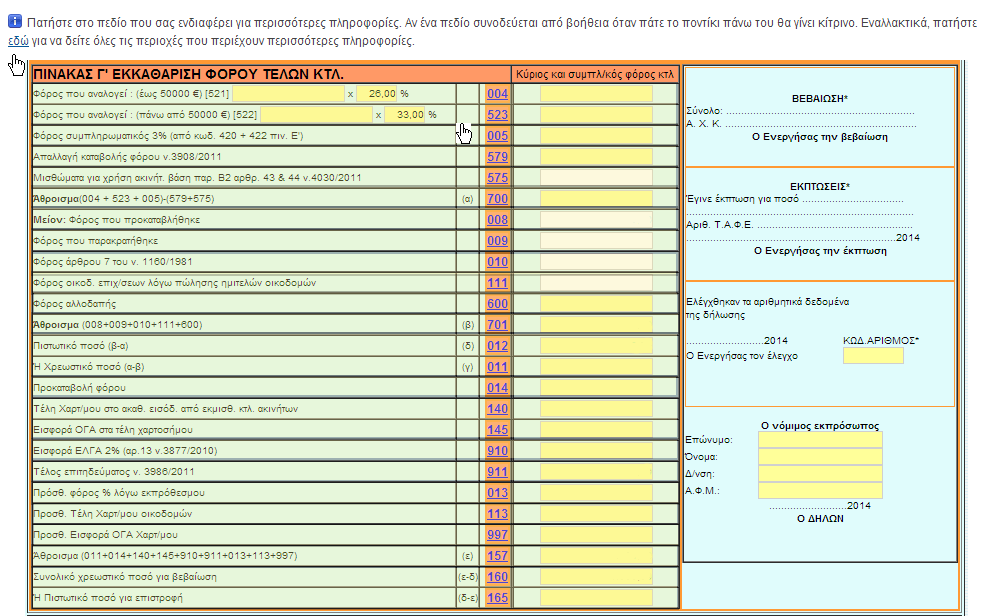The height and width of the screenshot is (616, 982).
Task: Click the Επώνυμο field of legal representative
Action: (820, 440)
